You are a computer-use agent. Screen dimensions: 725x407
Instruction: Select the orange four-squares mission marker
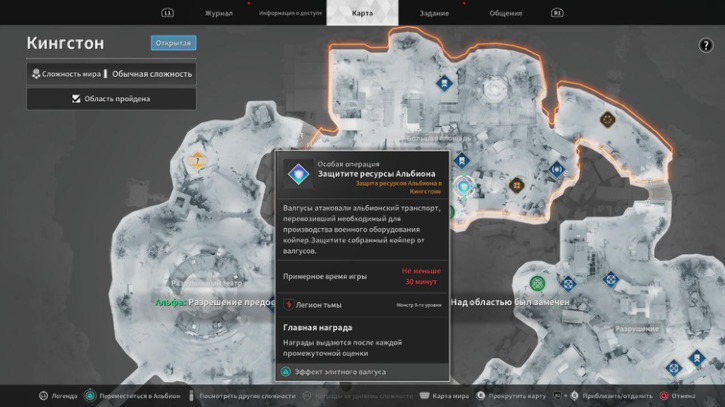click(x=516, y=185)
